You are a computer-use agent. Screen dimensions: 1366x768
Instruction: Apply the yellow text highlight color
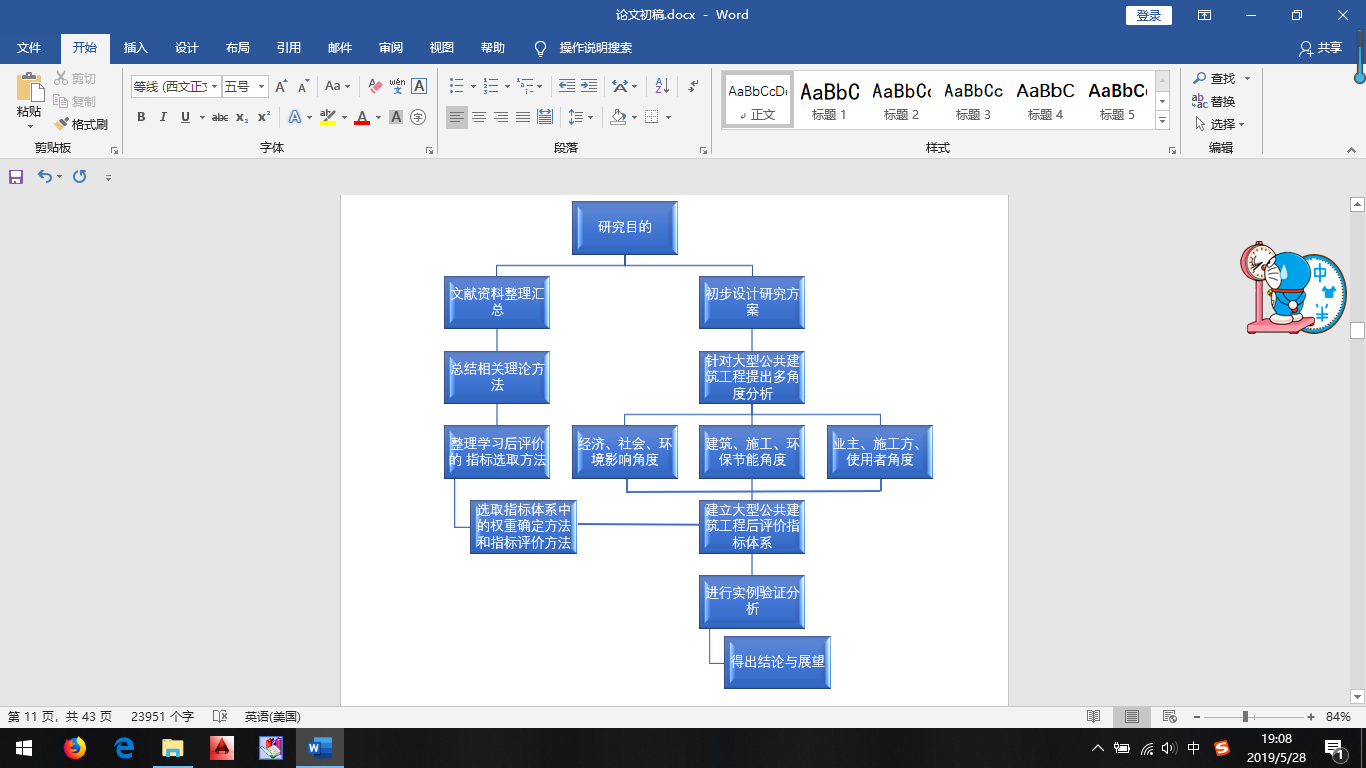[x=328, y=117]
